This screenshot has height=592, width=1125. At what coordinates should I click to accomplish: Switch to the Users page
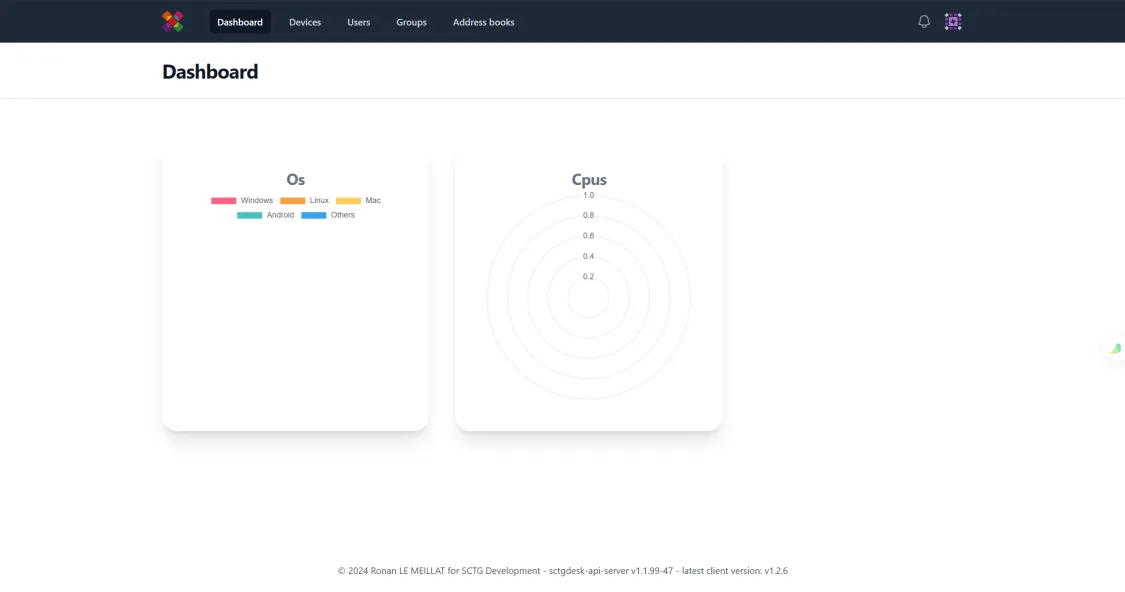(359, 22)
